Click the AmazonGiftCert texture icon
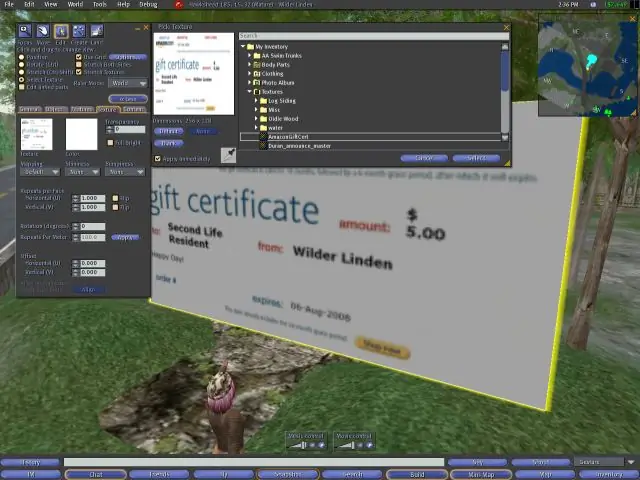Image resolution: width=640 pixels, height=480 pixels. 263,137
